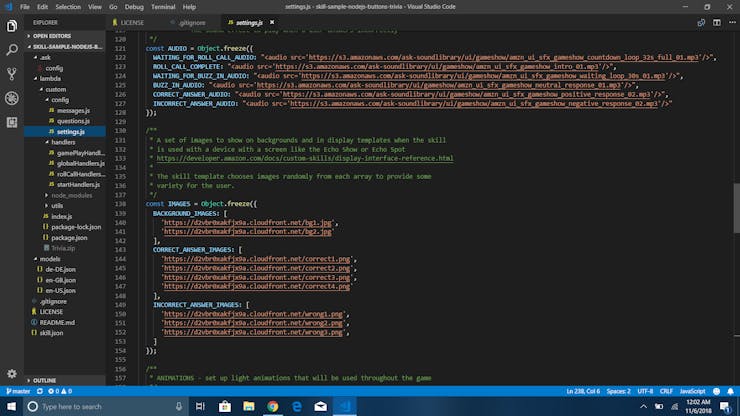Click the VS Code taskbar icon

pyautogui.click(x=345, y=407)
